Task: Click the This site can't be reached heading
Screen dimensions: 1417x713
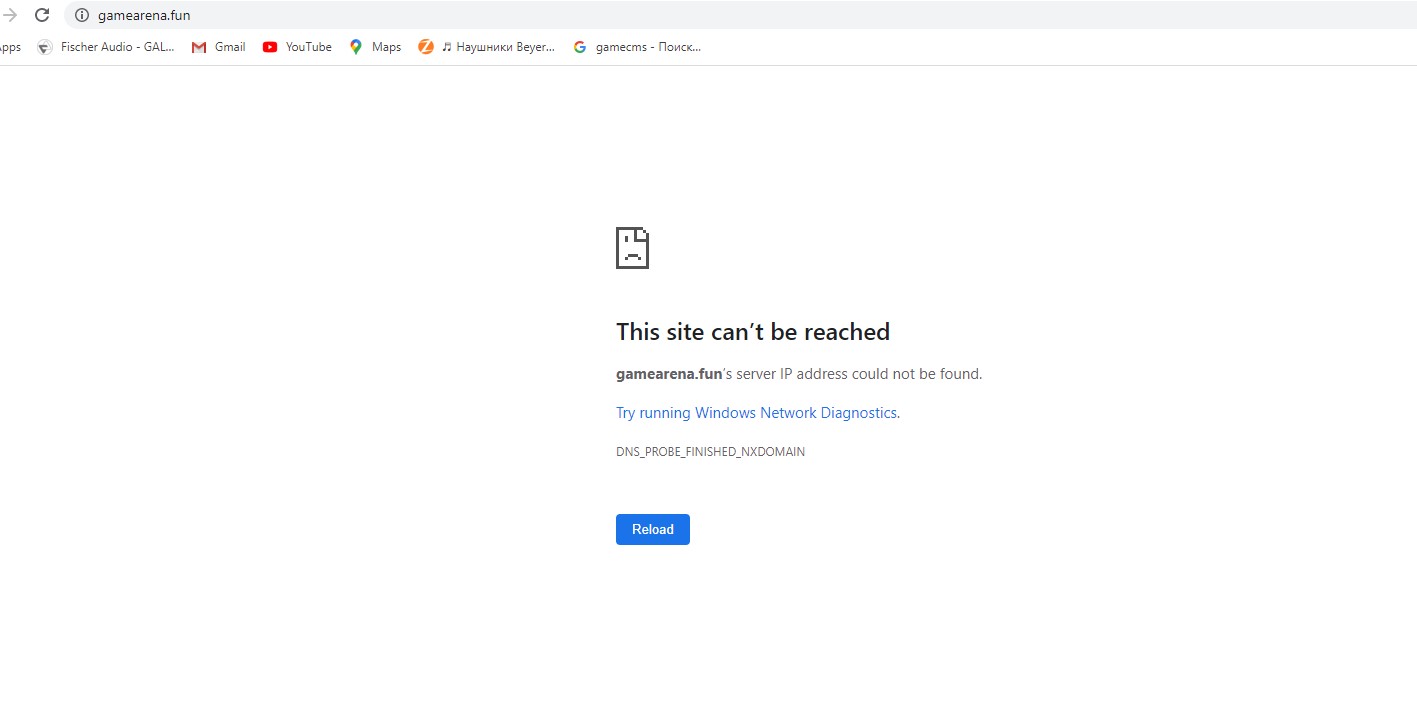Action: point(753,332)
